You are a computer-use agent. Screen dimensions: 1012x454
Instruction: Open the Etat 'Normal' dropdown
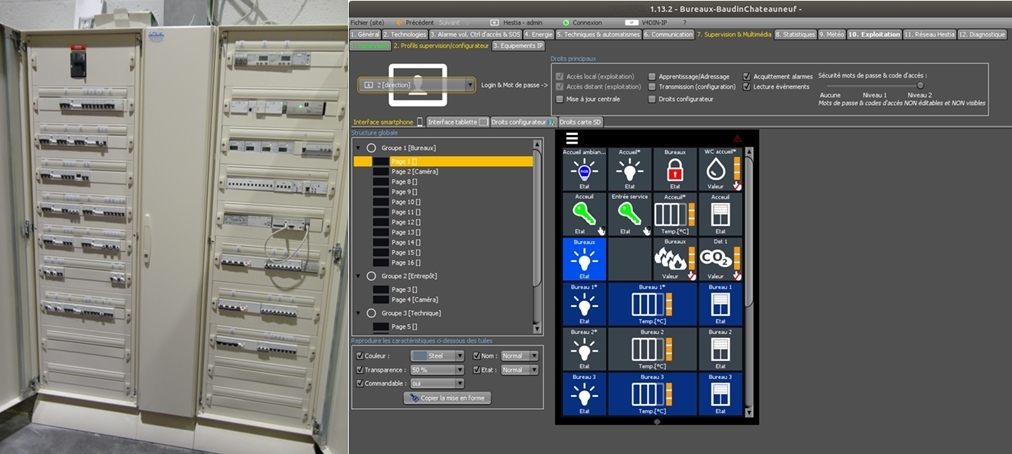[x=520, y=370]
